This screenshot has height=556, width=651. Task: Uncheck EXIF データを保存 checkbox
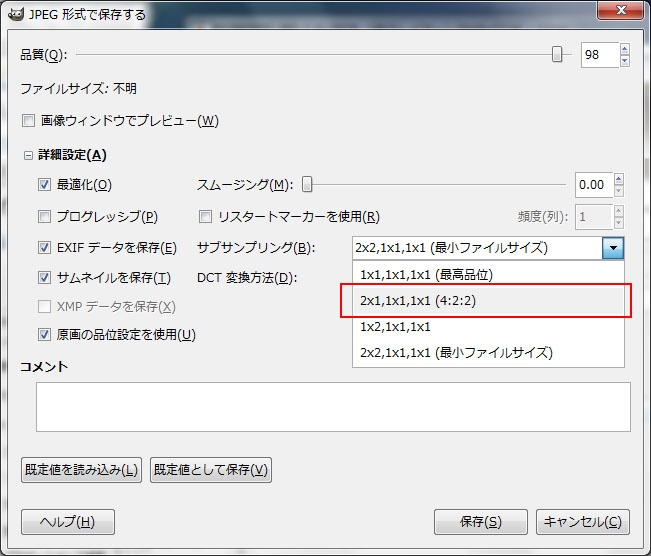pyautogui.click(x=44, y=247)
